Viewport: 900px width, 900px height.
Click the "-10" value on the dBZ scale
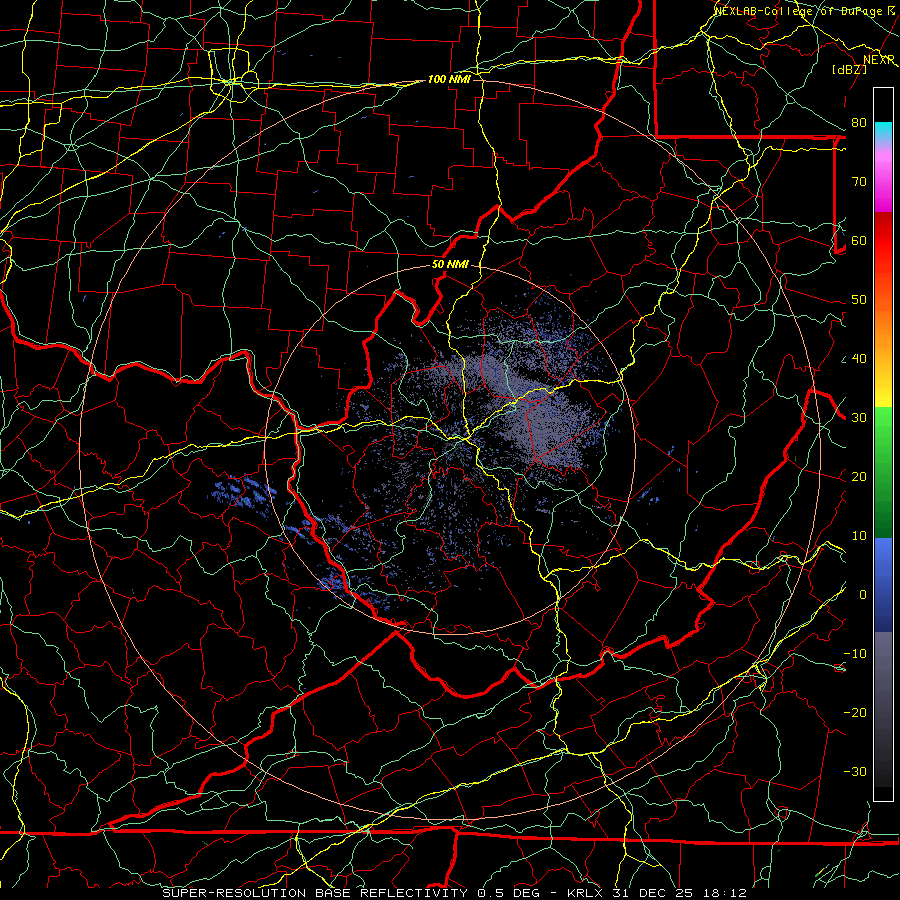[x=855, y=654]
